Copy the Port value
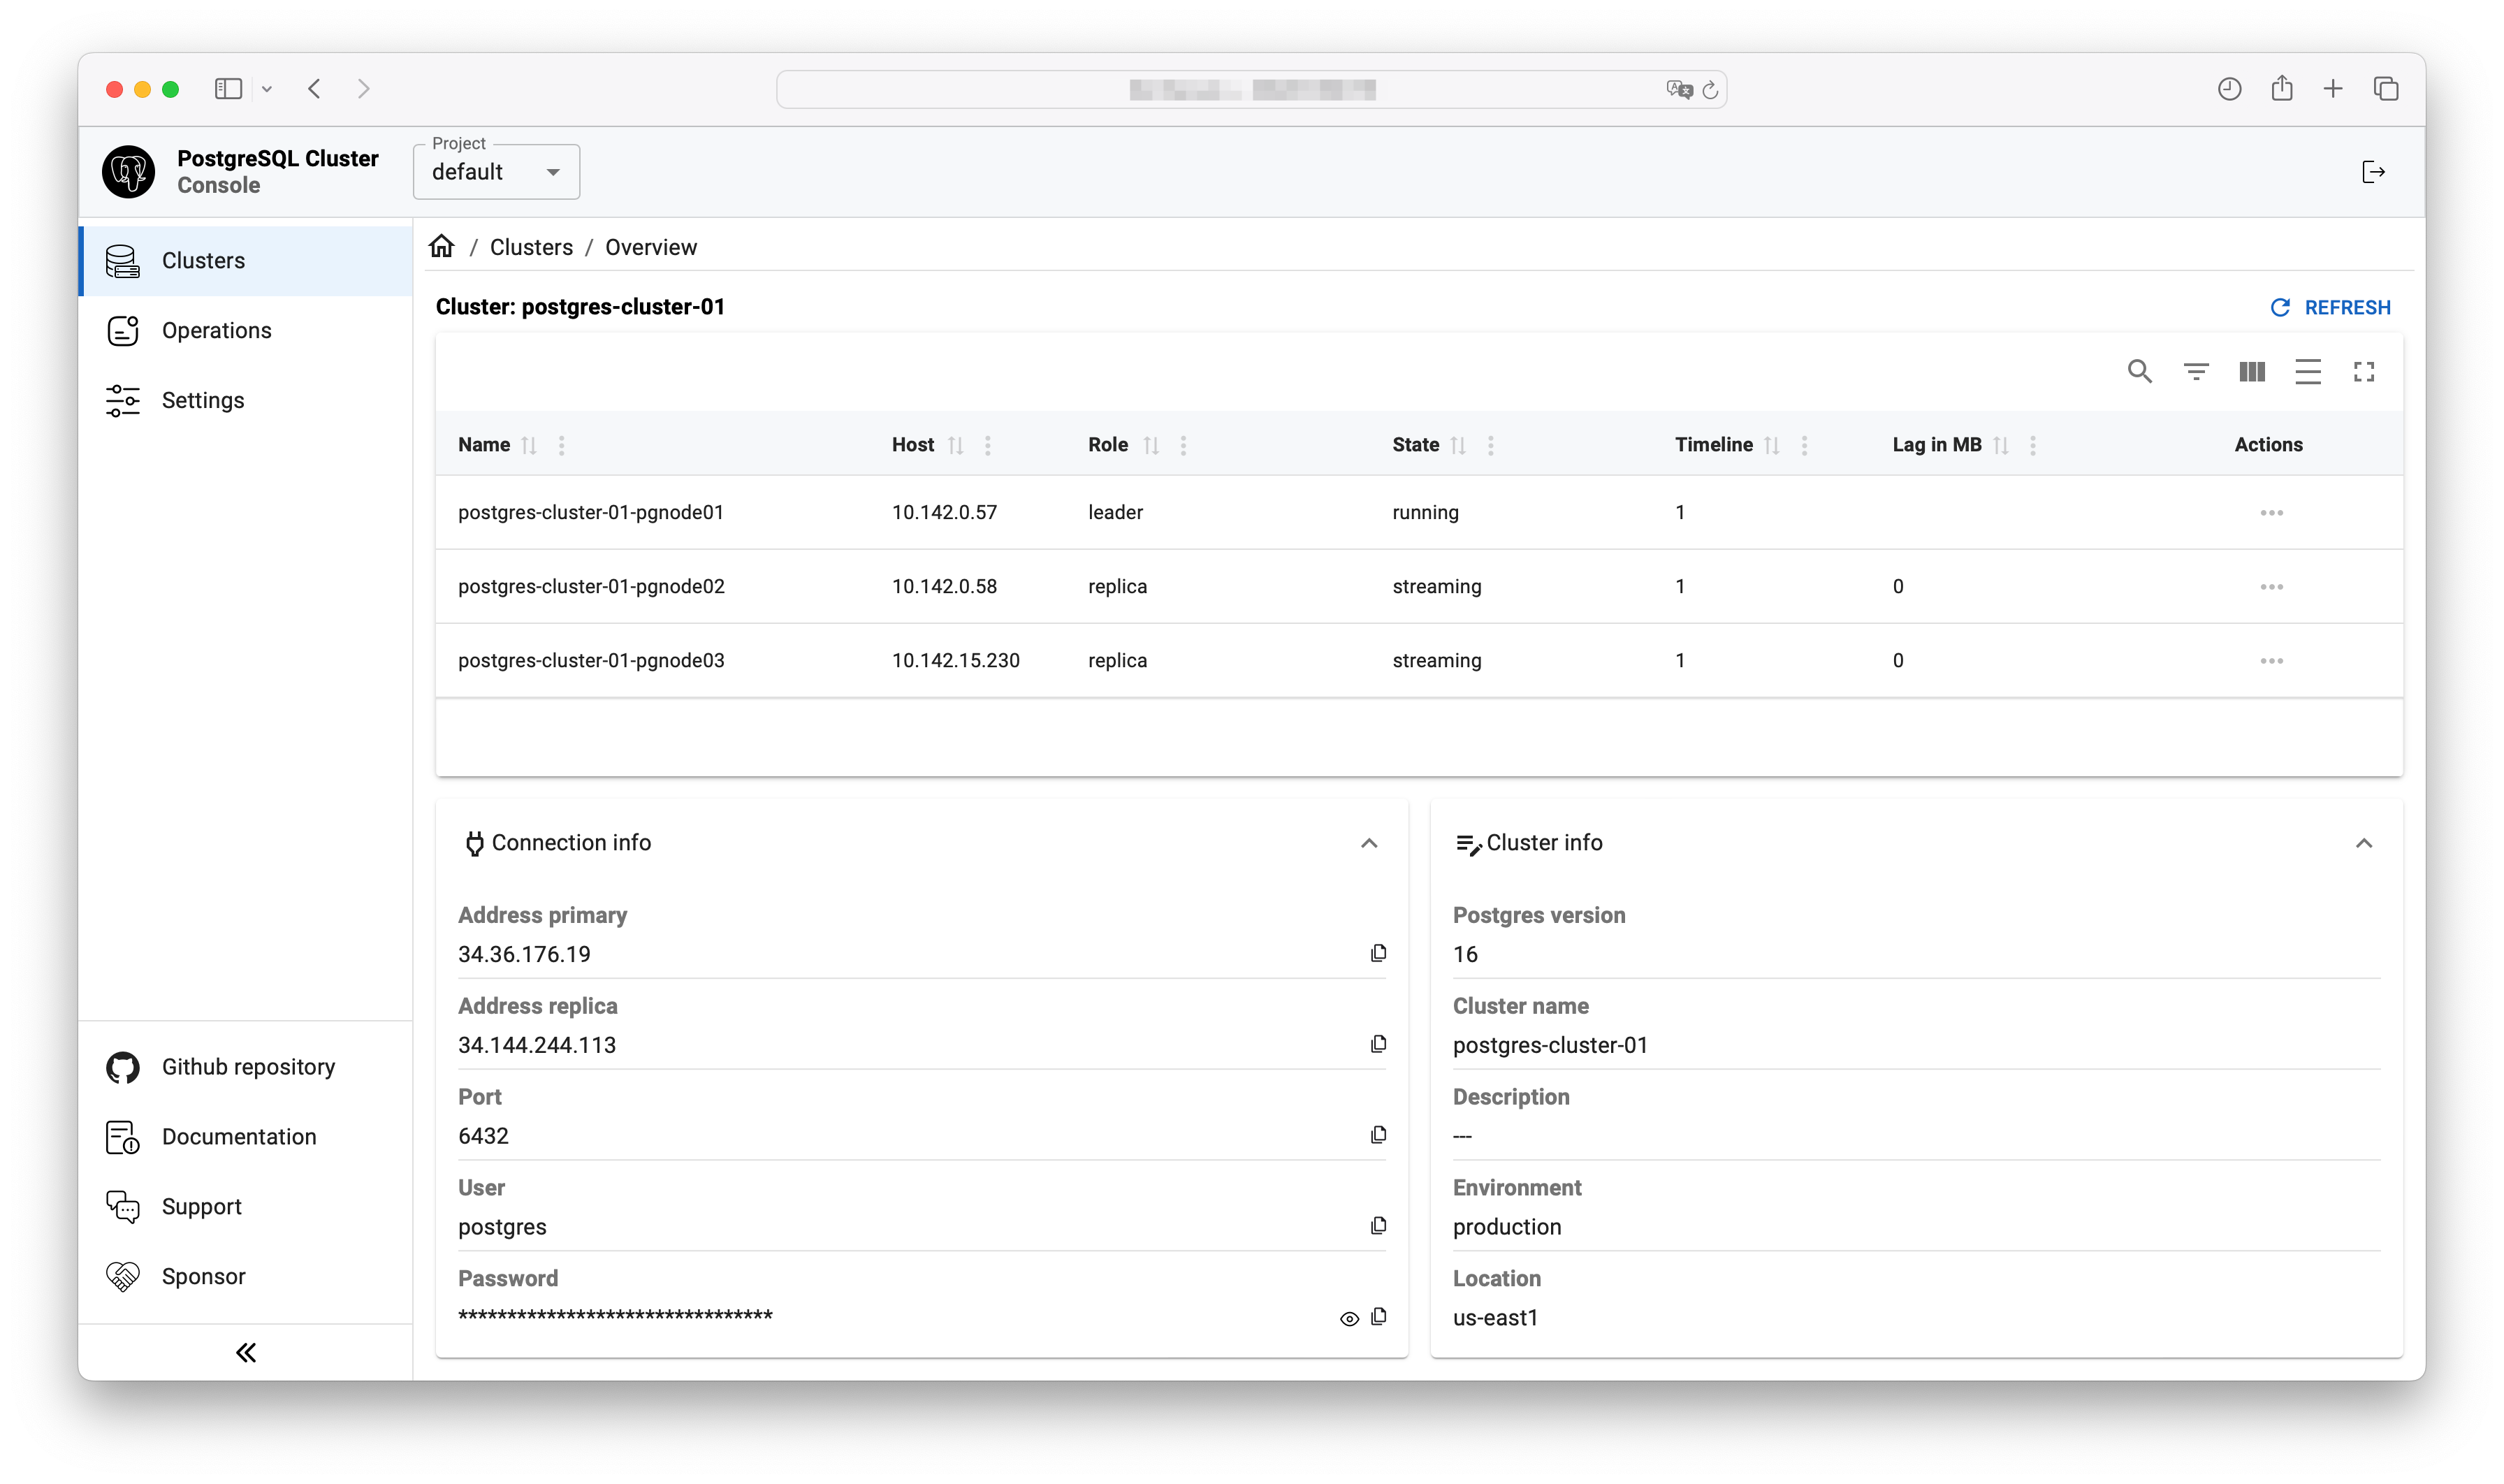Screen dimensions: 2504x1484 (1378, 1136)
